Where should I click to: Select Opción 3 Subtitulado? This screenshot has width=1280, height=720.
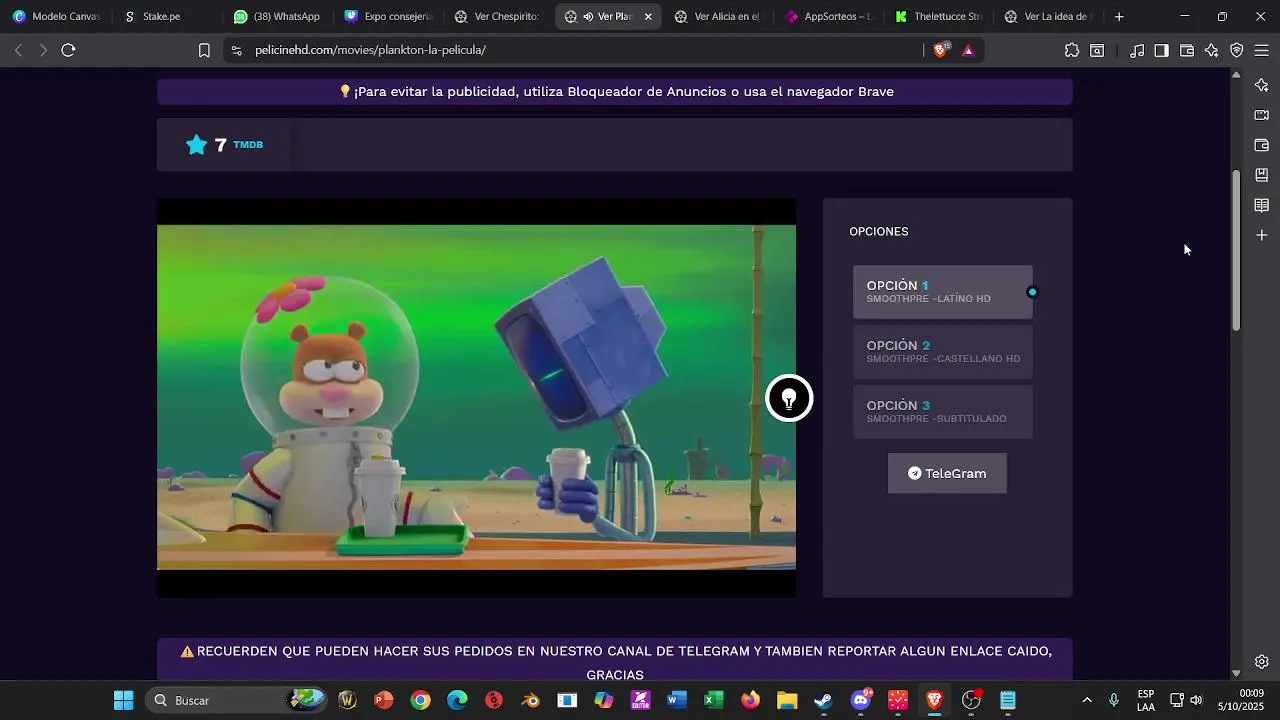pos(942,411)
